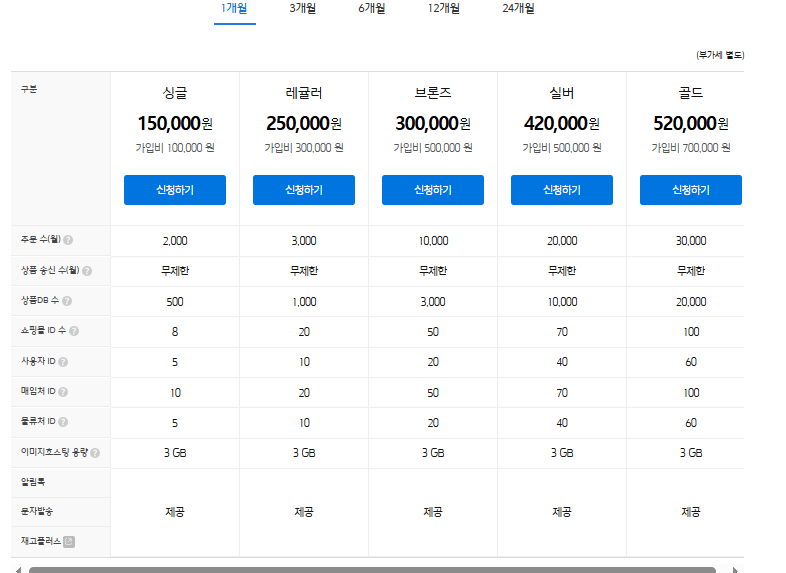Switch to the 3개월 tab
This screenshot has height=573, width=786.
point(302,9)
